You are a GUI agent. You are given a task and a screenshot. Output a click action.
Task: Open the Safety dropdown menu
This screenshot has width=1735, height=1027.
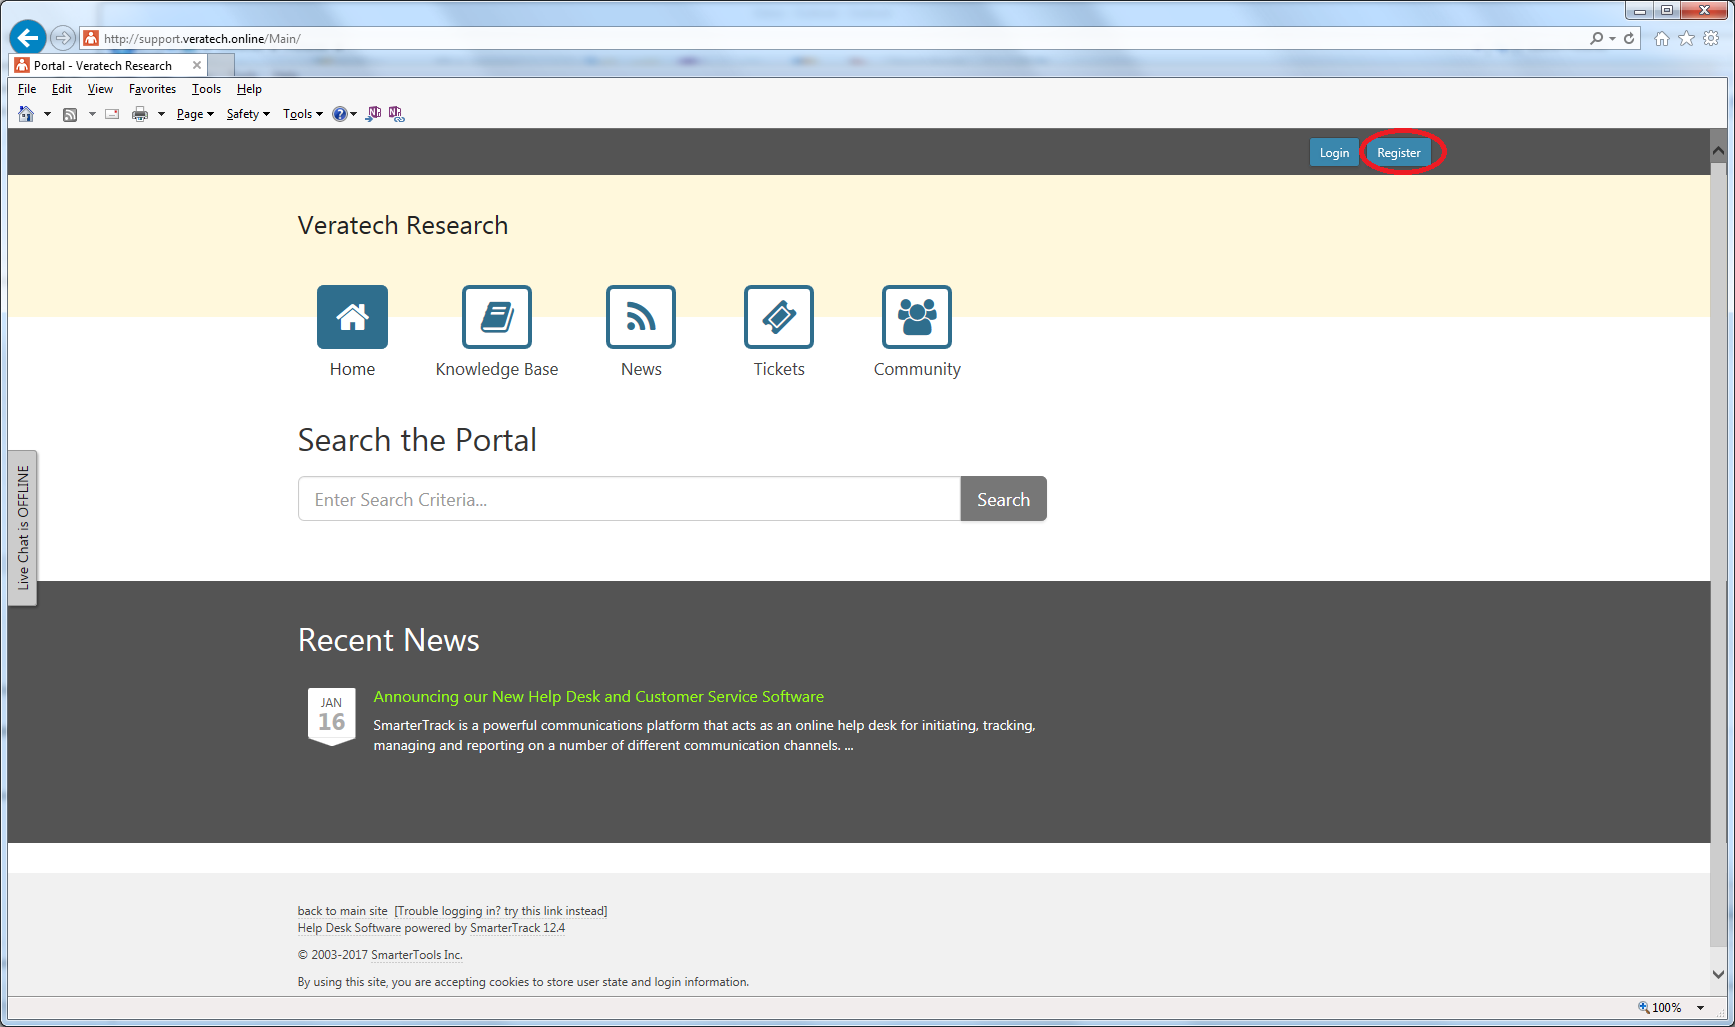[248, 114]
